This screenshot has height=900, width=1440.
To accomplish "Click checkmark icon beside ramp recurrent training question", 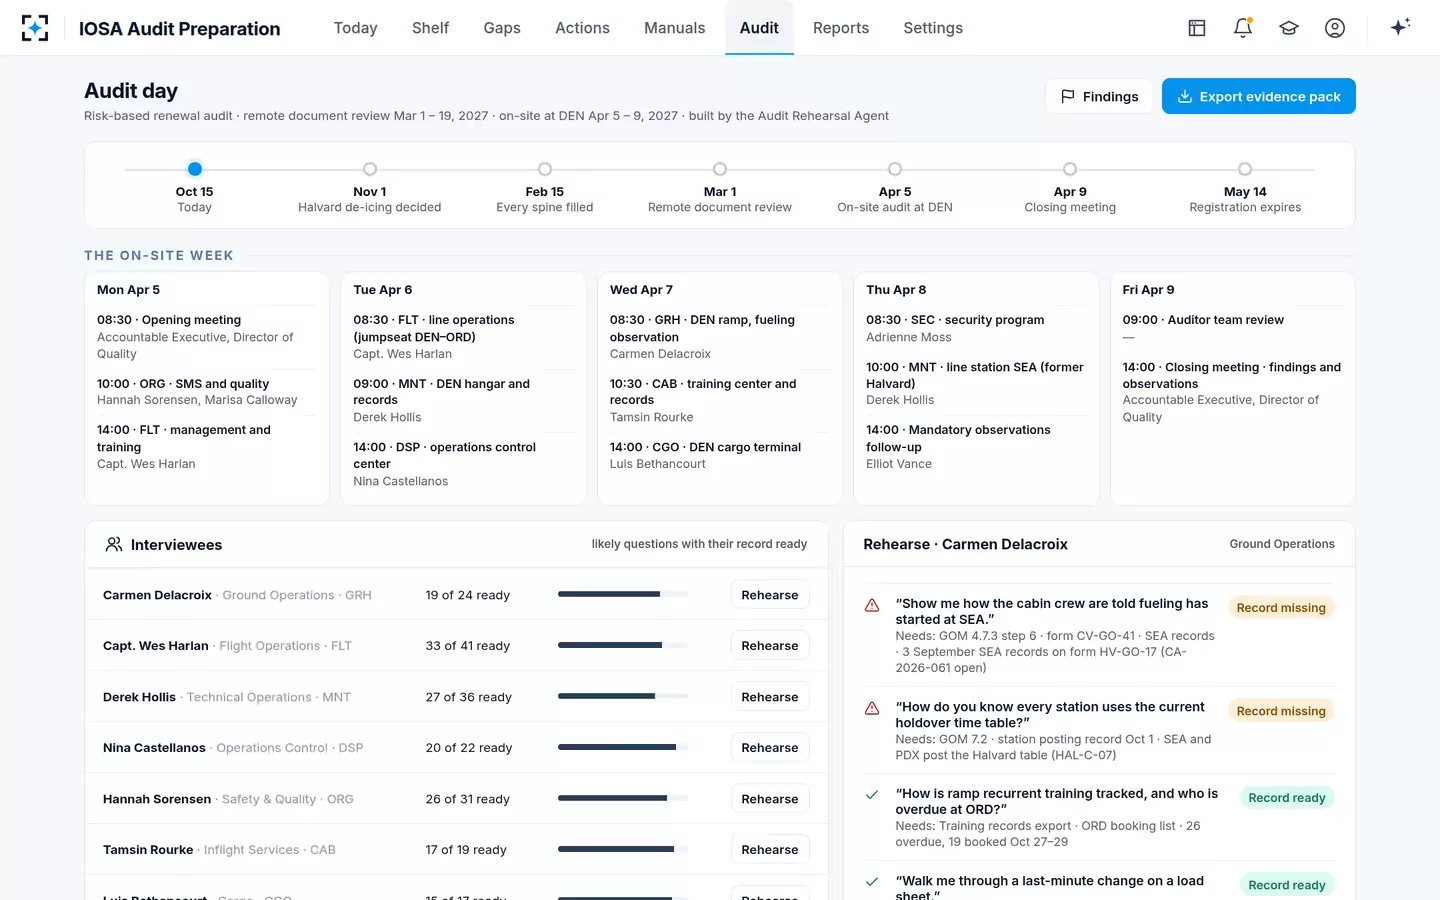I will 872,795.
